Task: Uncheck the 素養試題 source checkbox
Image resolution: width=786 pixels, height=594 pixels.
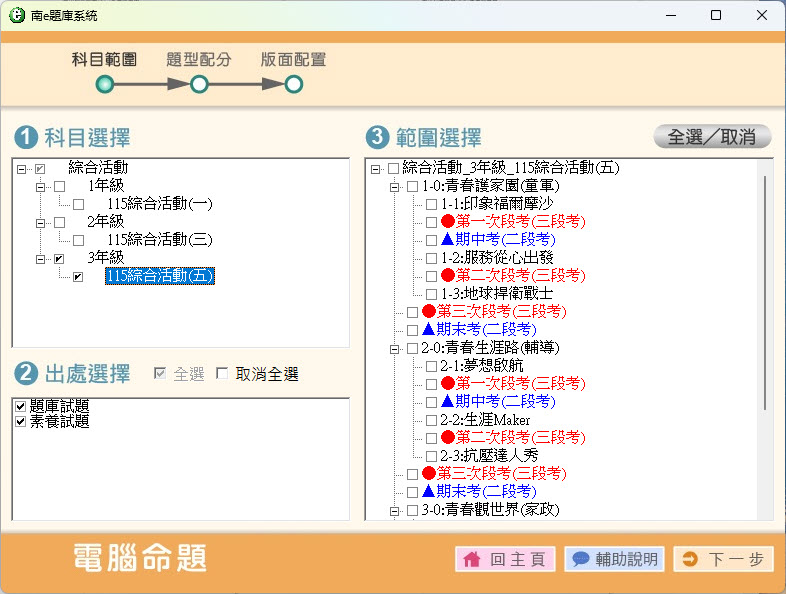Action: (21, 422)
